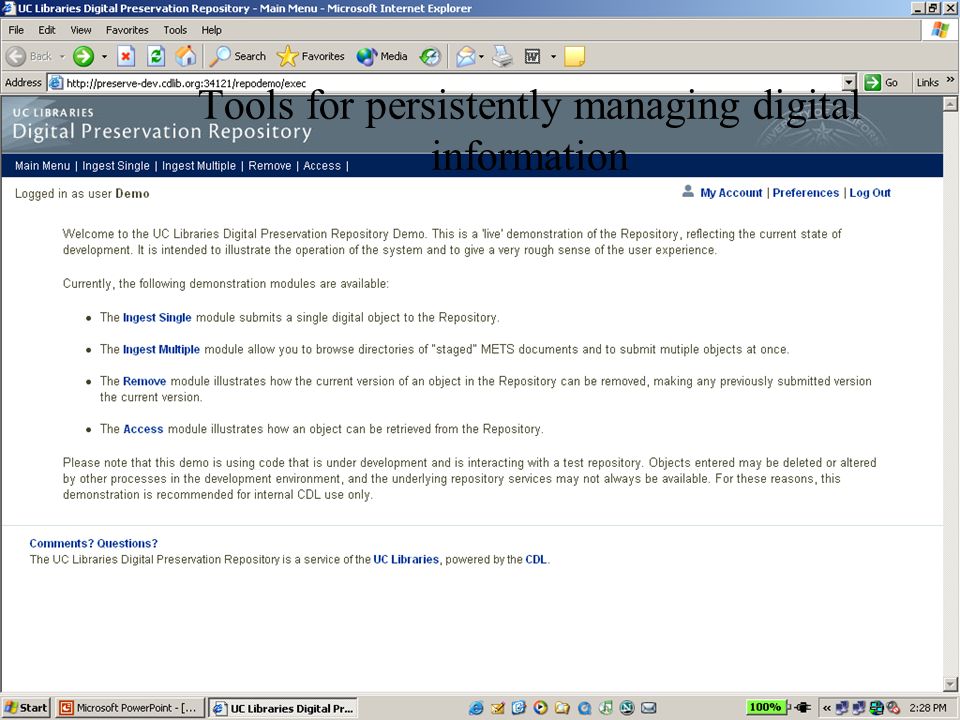
Task: Click the scrollbar down arrow
Action: (x=950, y=684)
